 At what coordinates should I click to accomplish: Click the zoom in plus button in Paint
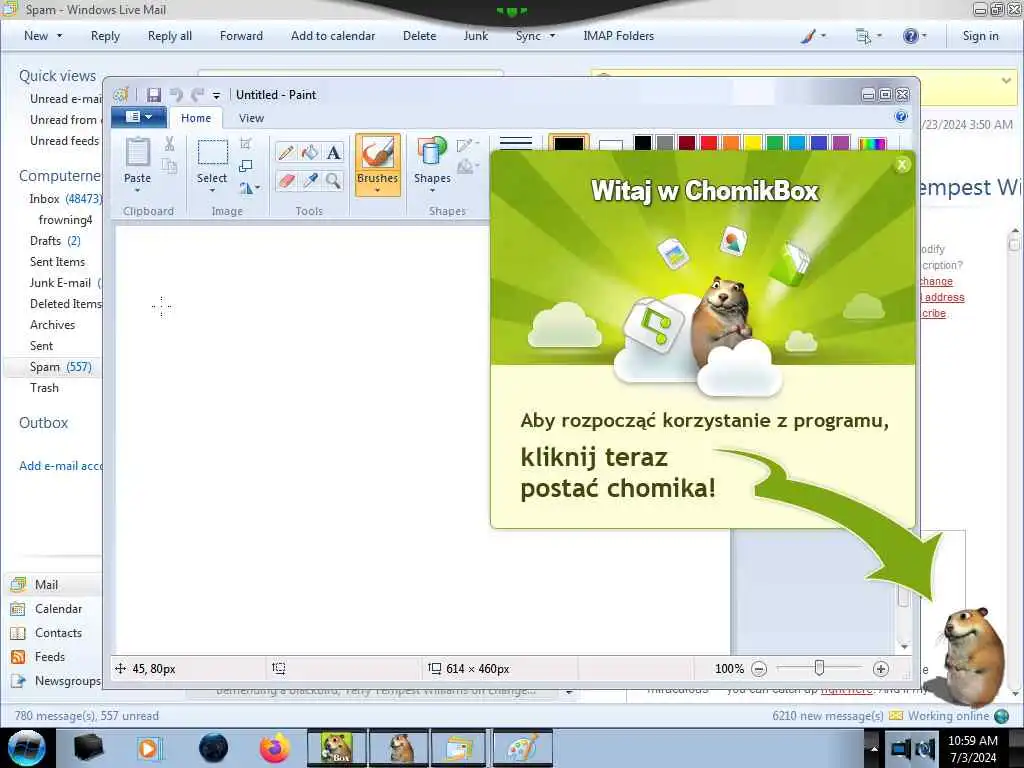[880, 669]
